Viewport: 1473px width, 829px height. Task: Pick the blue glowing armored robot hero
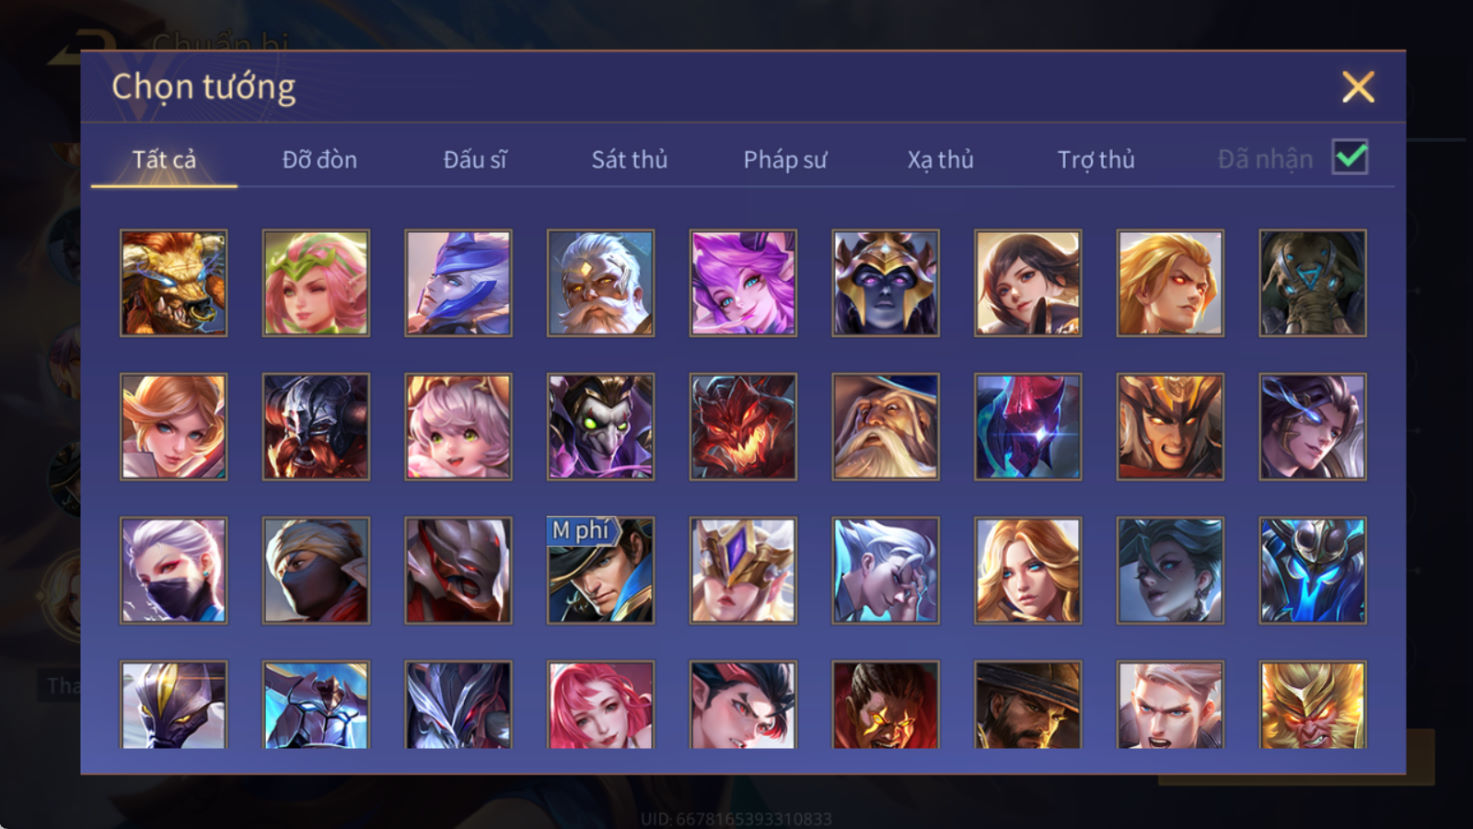point(1313,571)
